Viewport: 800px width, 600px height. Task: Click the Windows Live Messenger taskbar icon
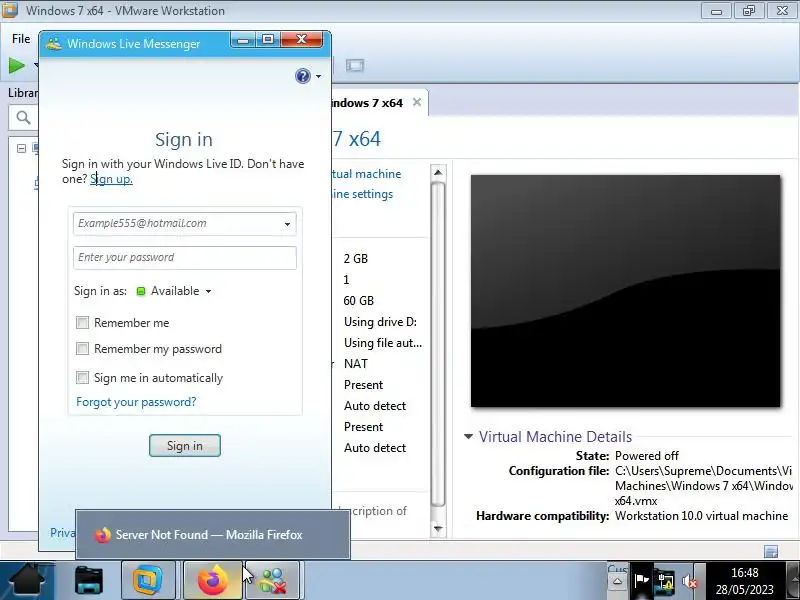(272, 580)
